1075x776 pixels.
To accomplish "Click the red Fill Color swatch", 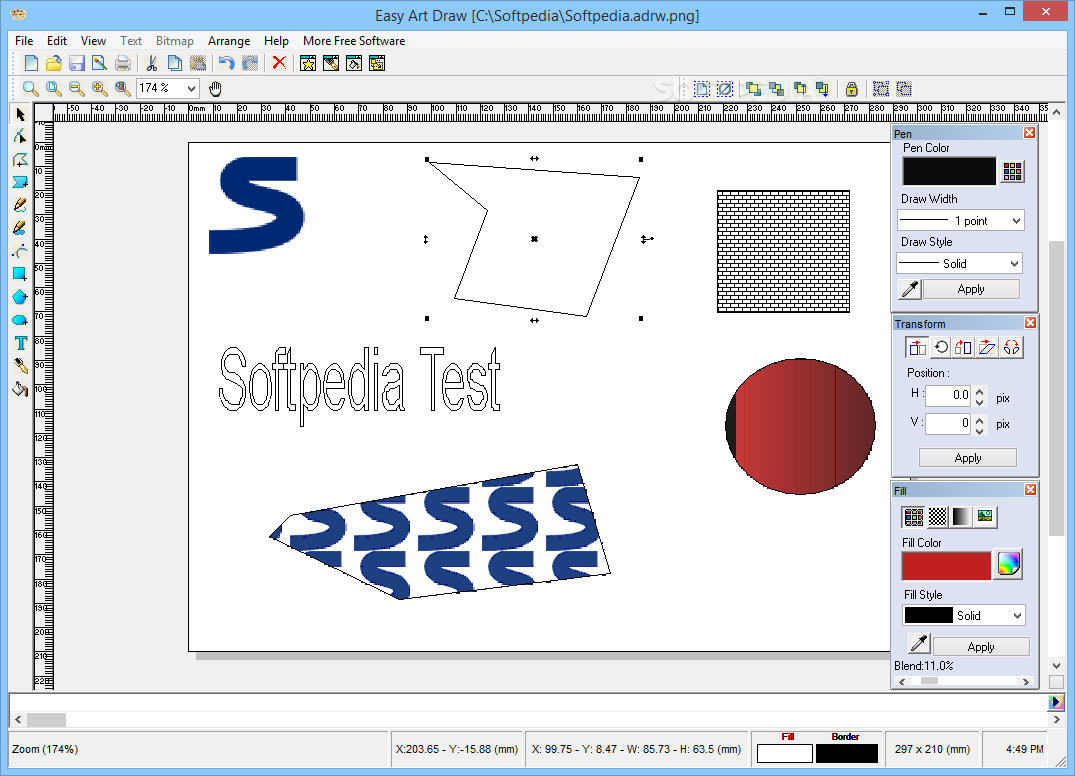I will pos(946,566).
